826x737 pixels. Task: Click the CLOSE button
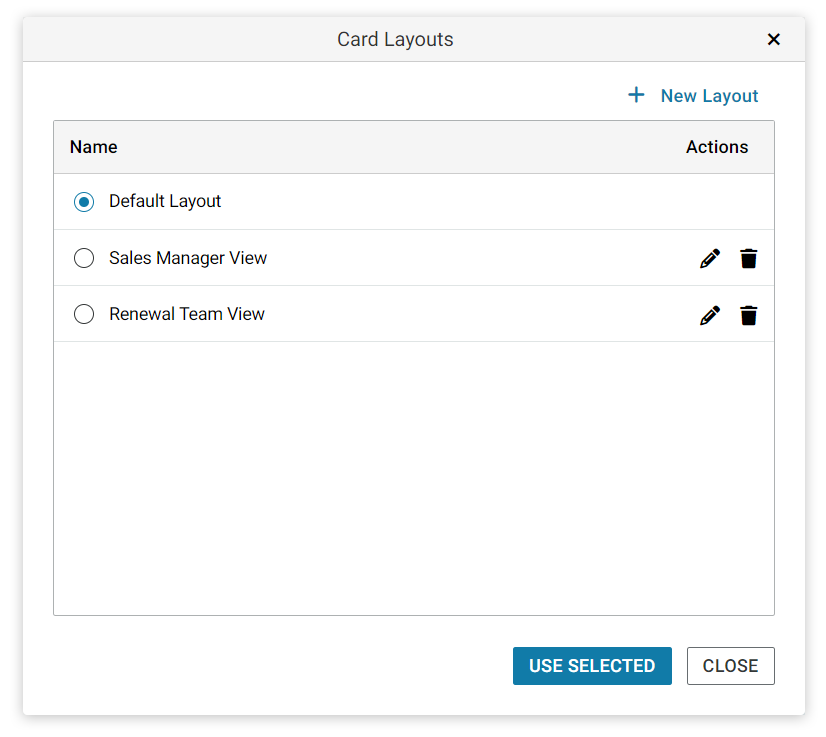(x=730, y=666)
